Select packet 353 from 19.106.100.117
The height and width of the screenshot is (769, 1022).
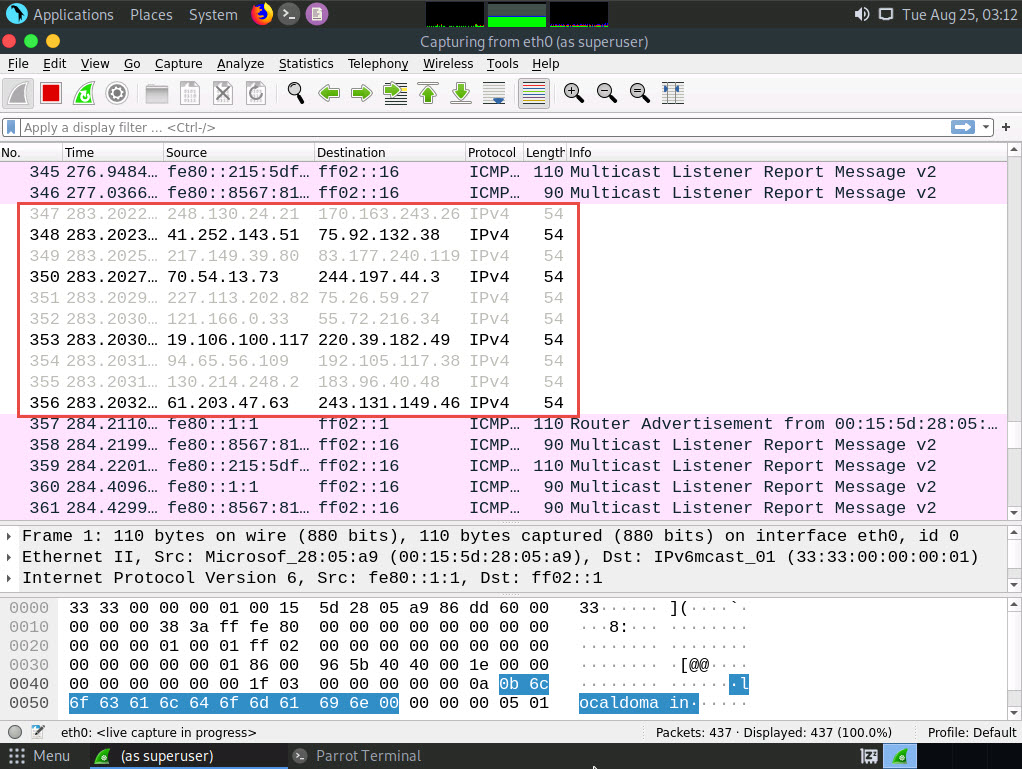point(503,340)
